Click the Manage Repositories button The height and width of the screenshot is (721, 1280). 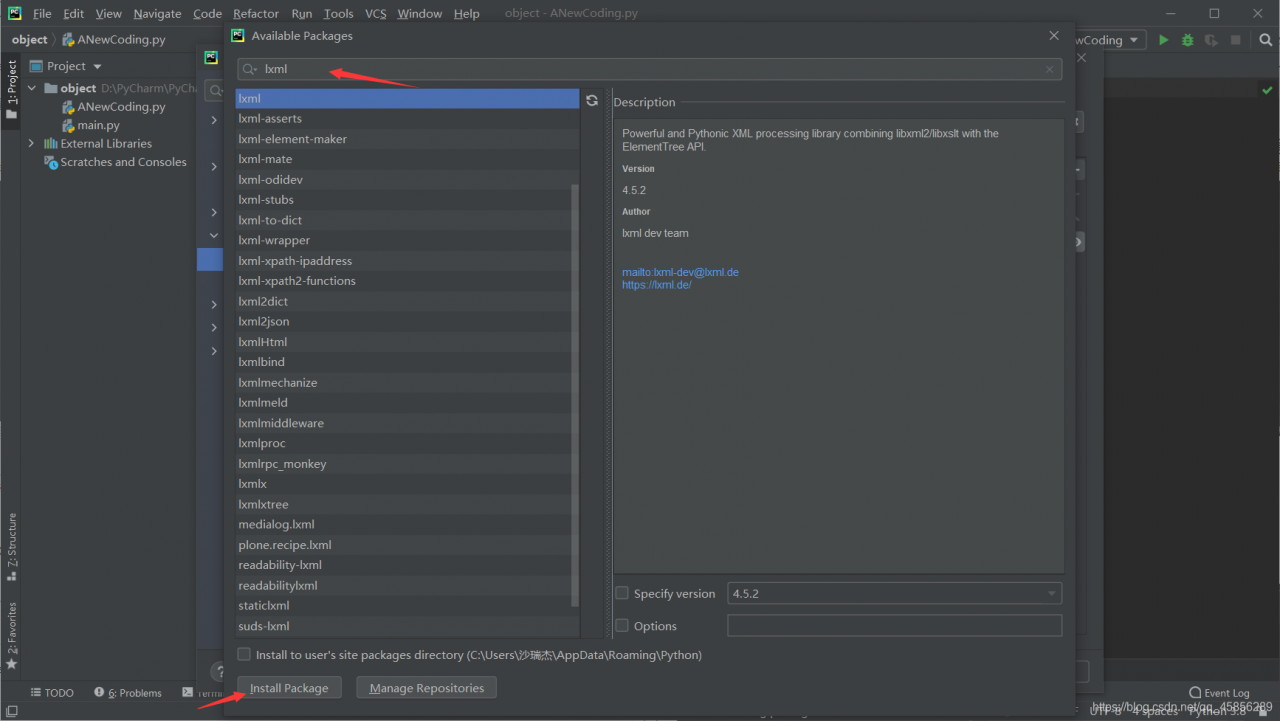point(427,688)
